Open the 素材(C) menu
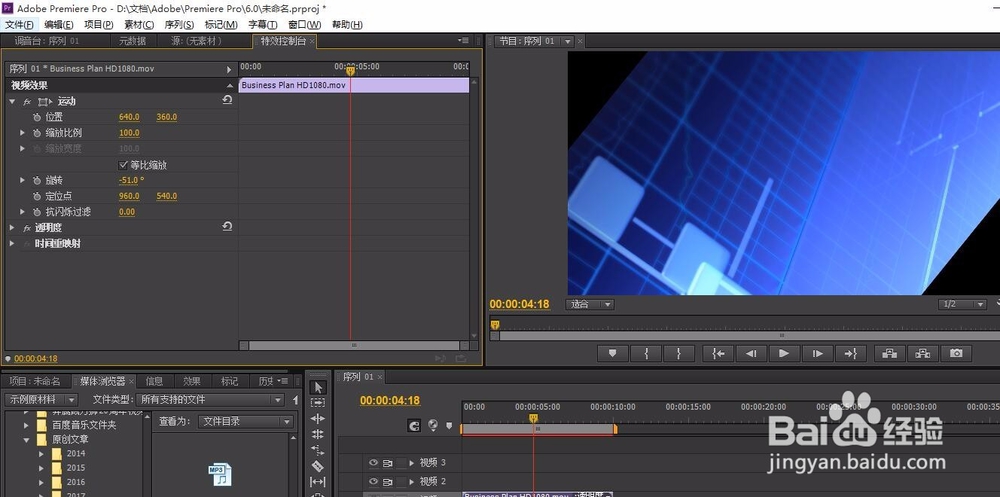This screenshot has width=1000, height=497. (139, 25)
